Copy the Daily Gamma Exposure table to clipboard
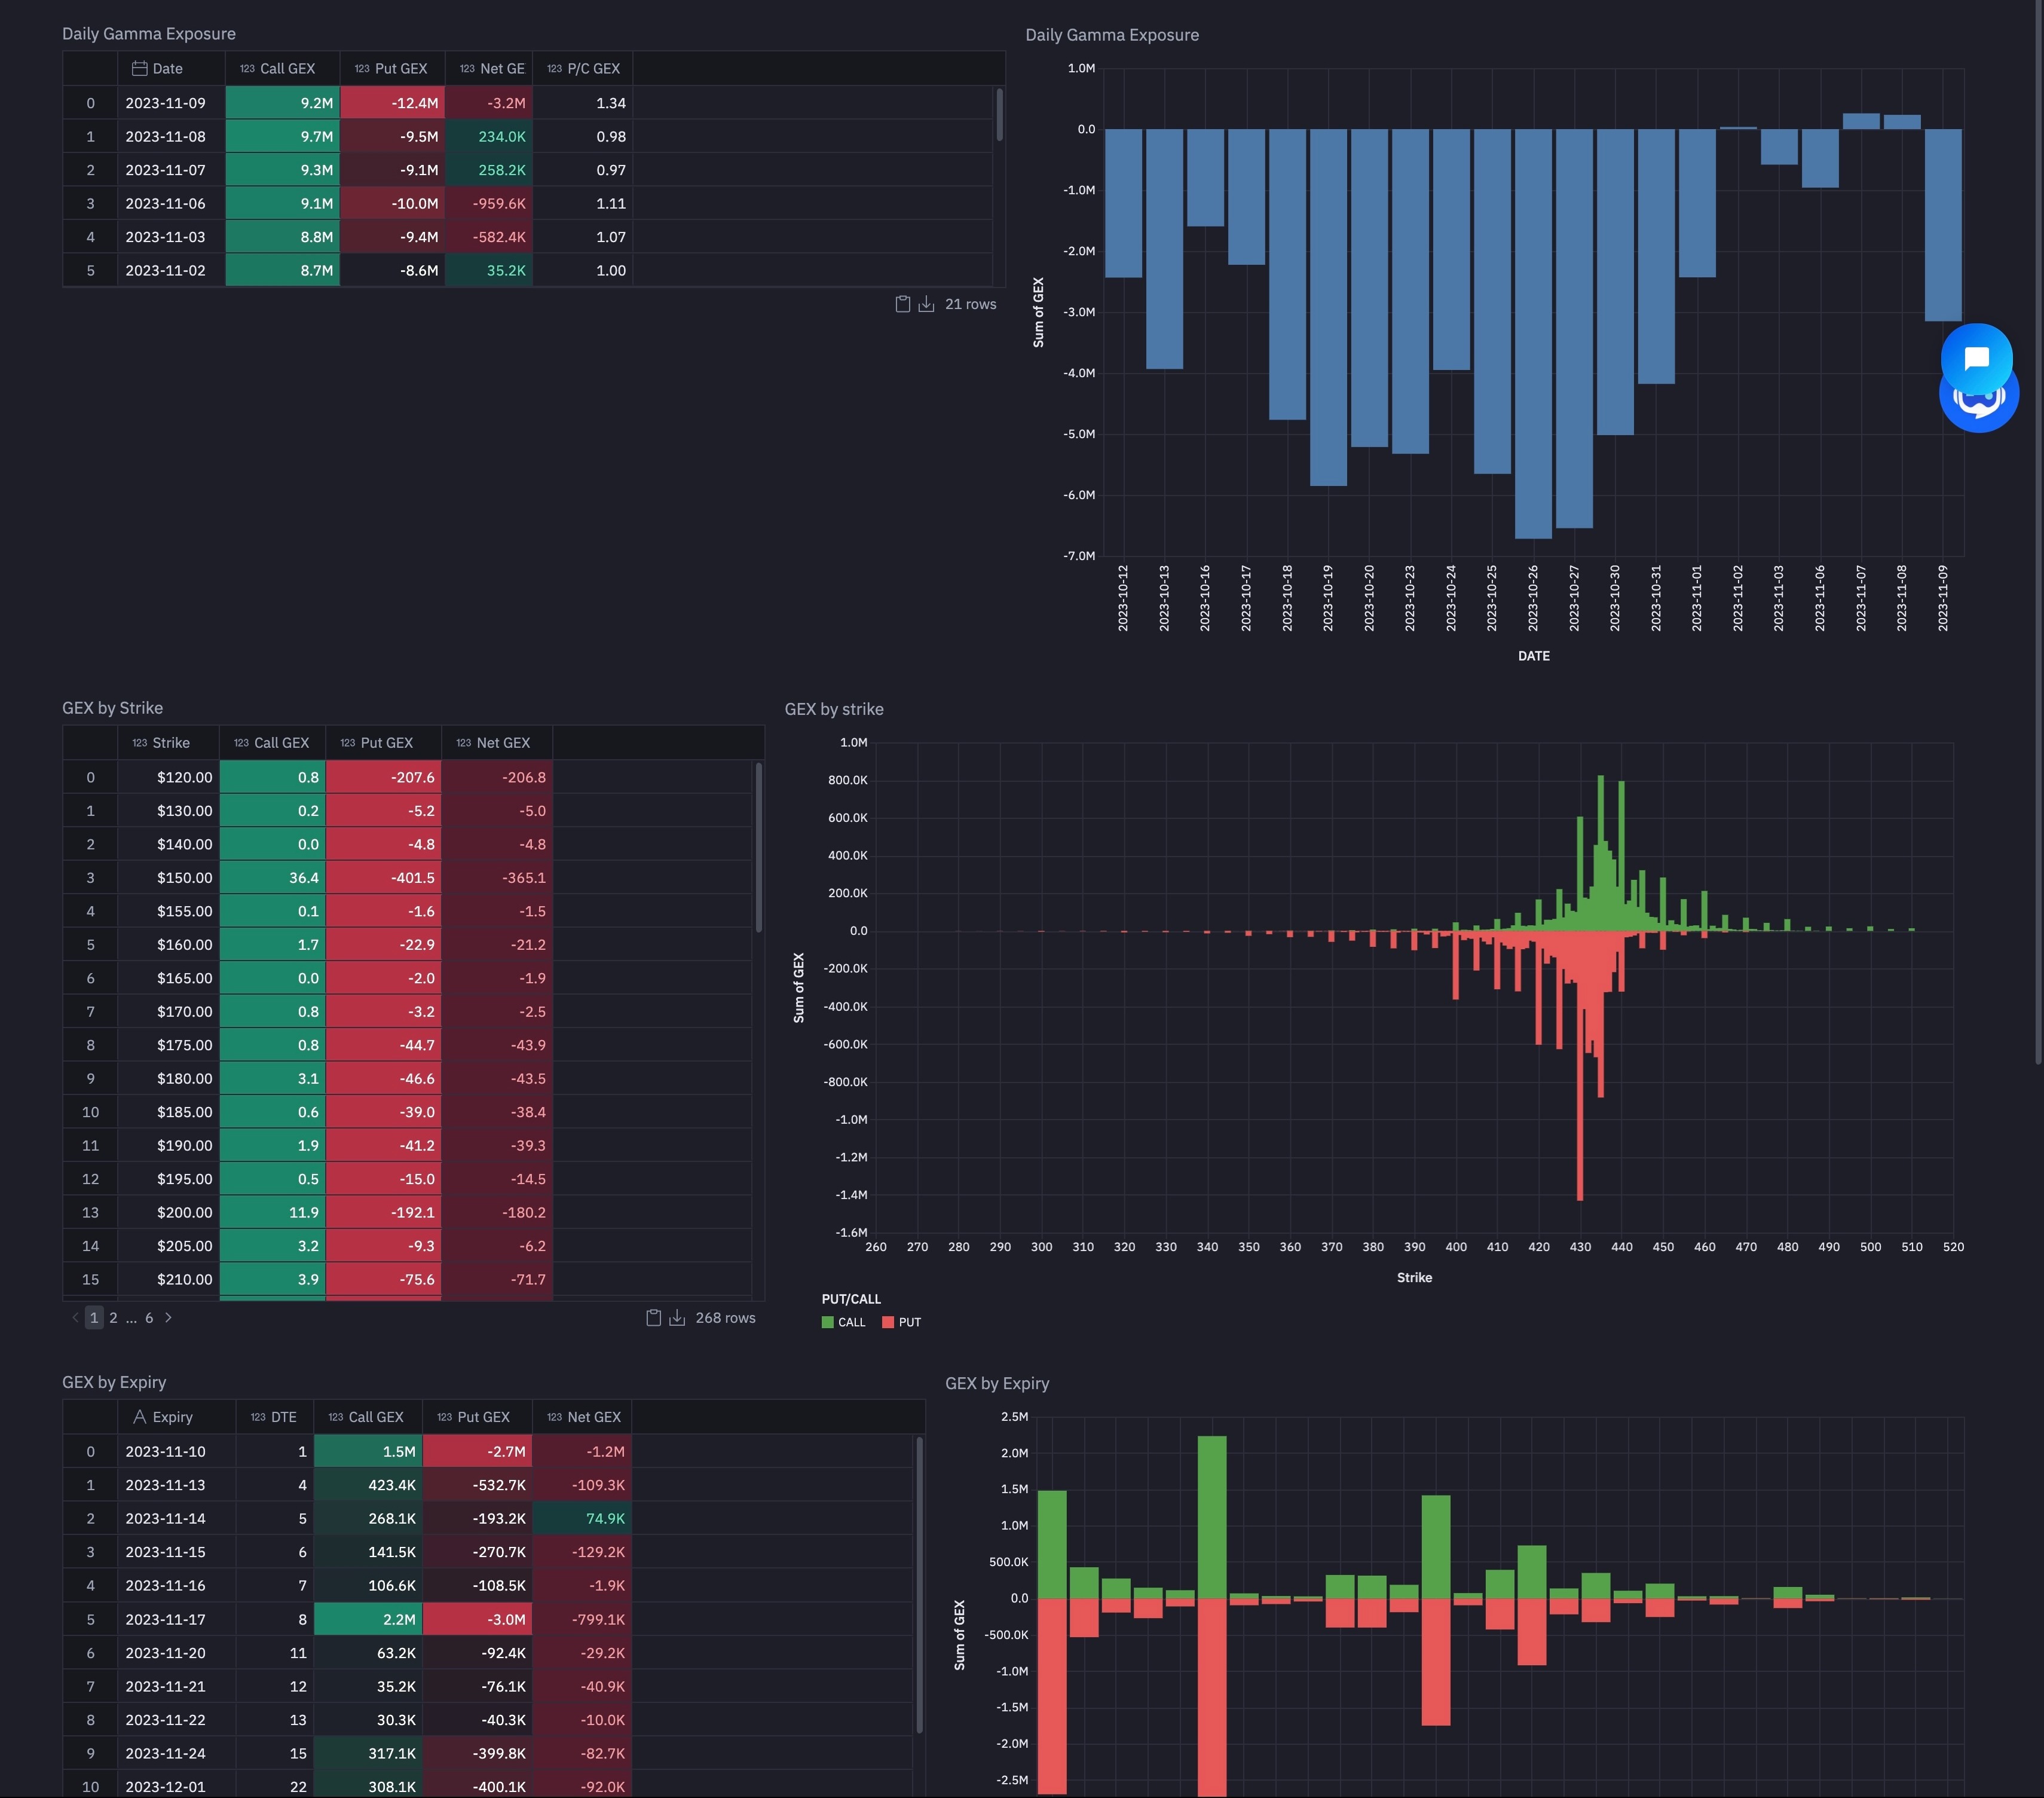2044x1798 pixels. coord(903,304)
